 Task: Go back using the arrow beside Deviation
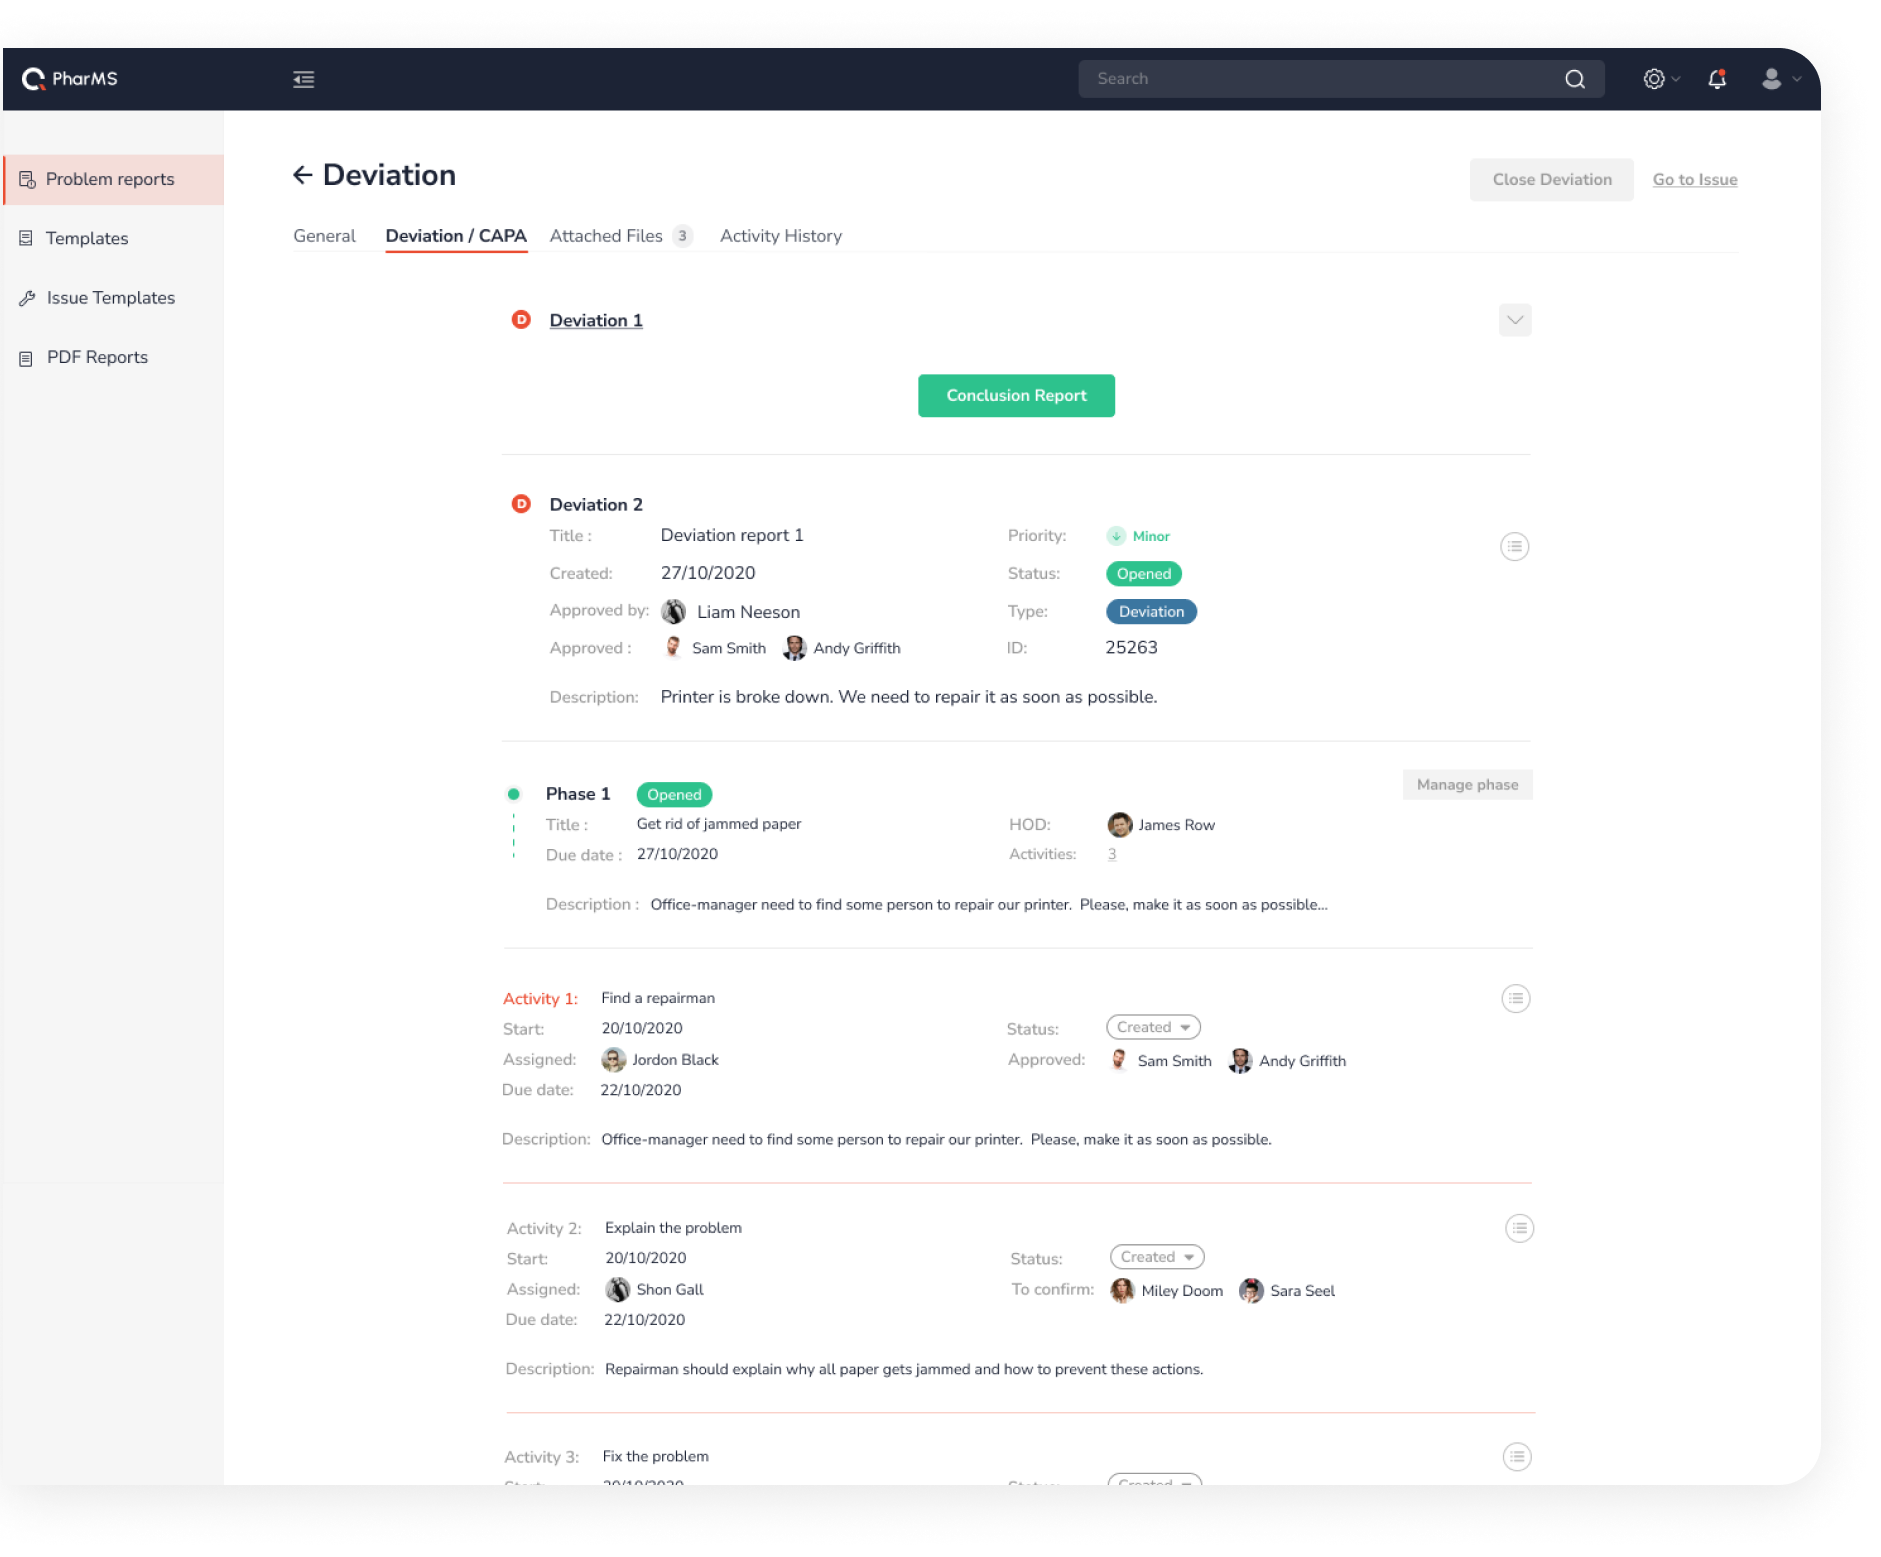pyautogui.click(x=302, y=176)
